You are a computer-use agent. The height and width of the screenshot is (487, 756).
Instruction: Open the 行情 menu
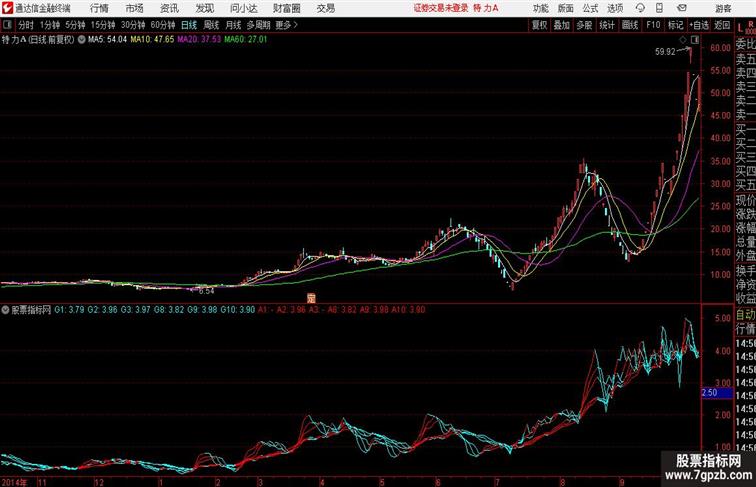(99, 8)
